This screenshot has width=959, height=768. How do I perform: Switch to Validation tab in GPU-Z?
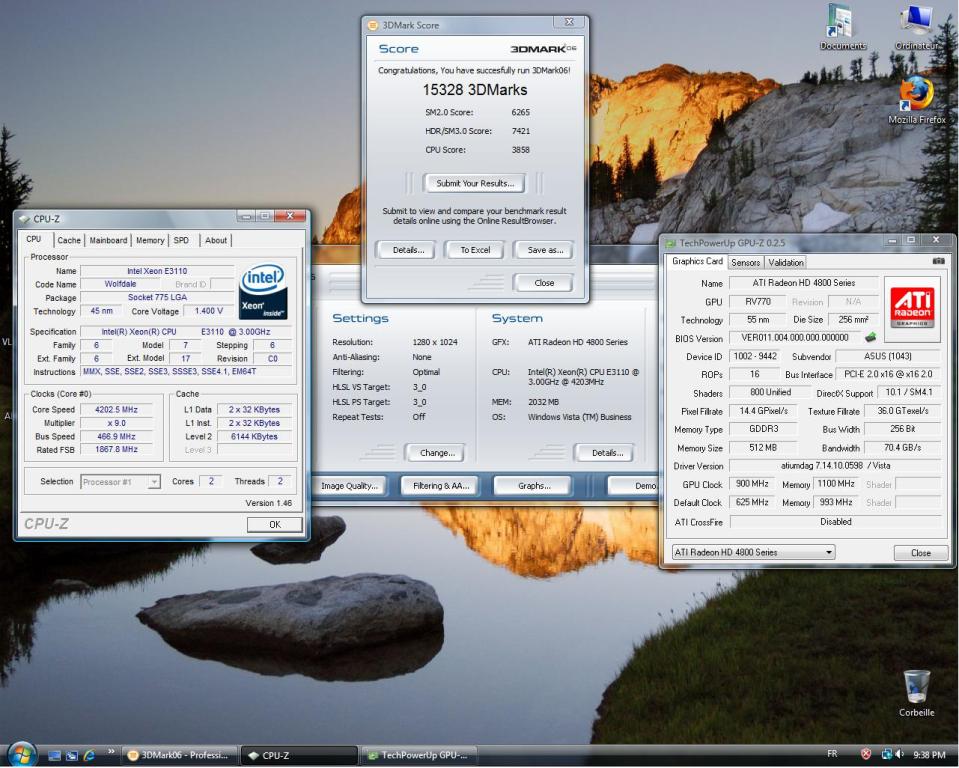785,262
